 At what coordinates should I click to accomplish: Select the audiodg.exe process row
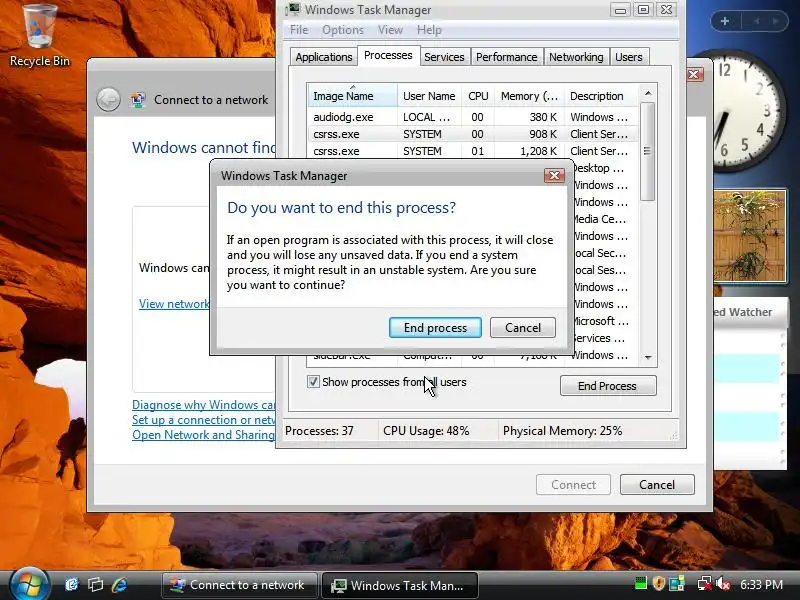(x=473, y=117)
